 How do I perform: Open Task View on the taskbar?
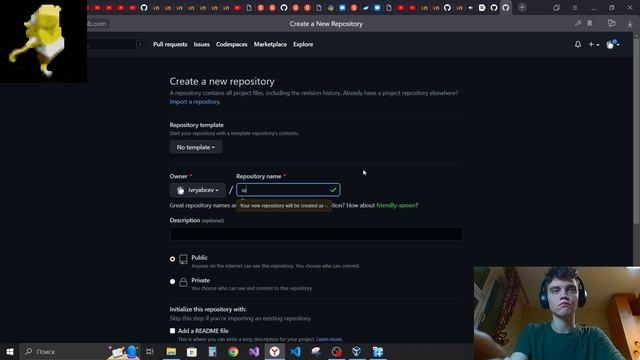point(150,351)
